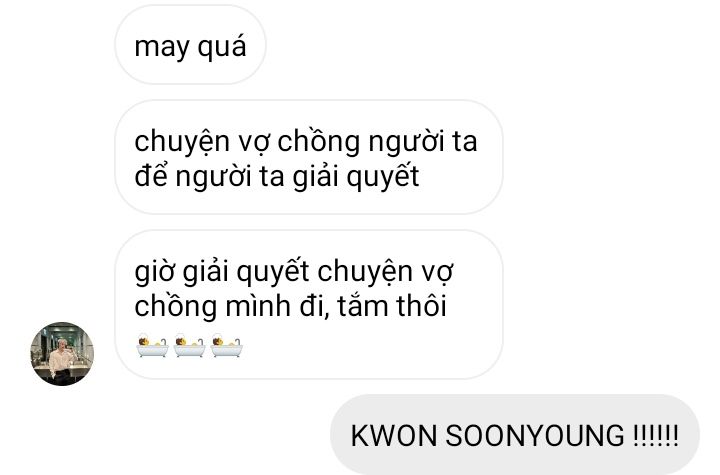Open the sender's profile picture avatar
This screenshot has width=720, height=475.
[x=62, y=353]
